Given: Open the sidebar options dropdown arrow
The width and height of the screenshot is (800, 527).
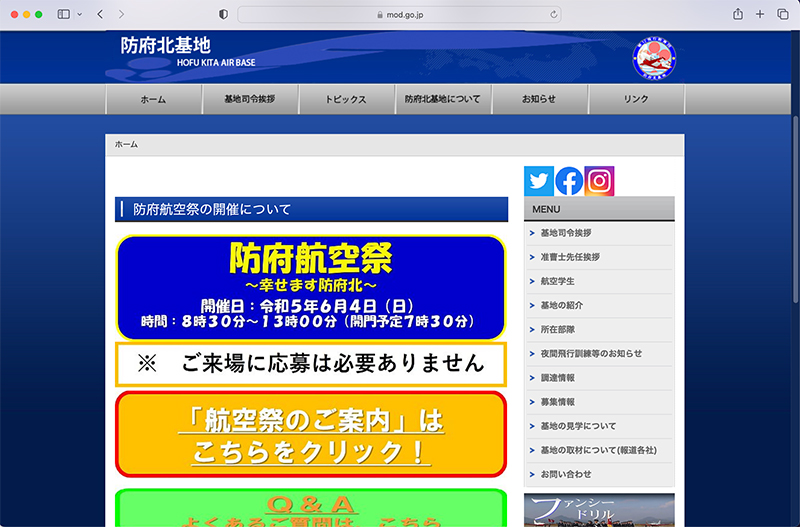Looking at the screenshot, I should (x=80, y=14).
